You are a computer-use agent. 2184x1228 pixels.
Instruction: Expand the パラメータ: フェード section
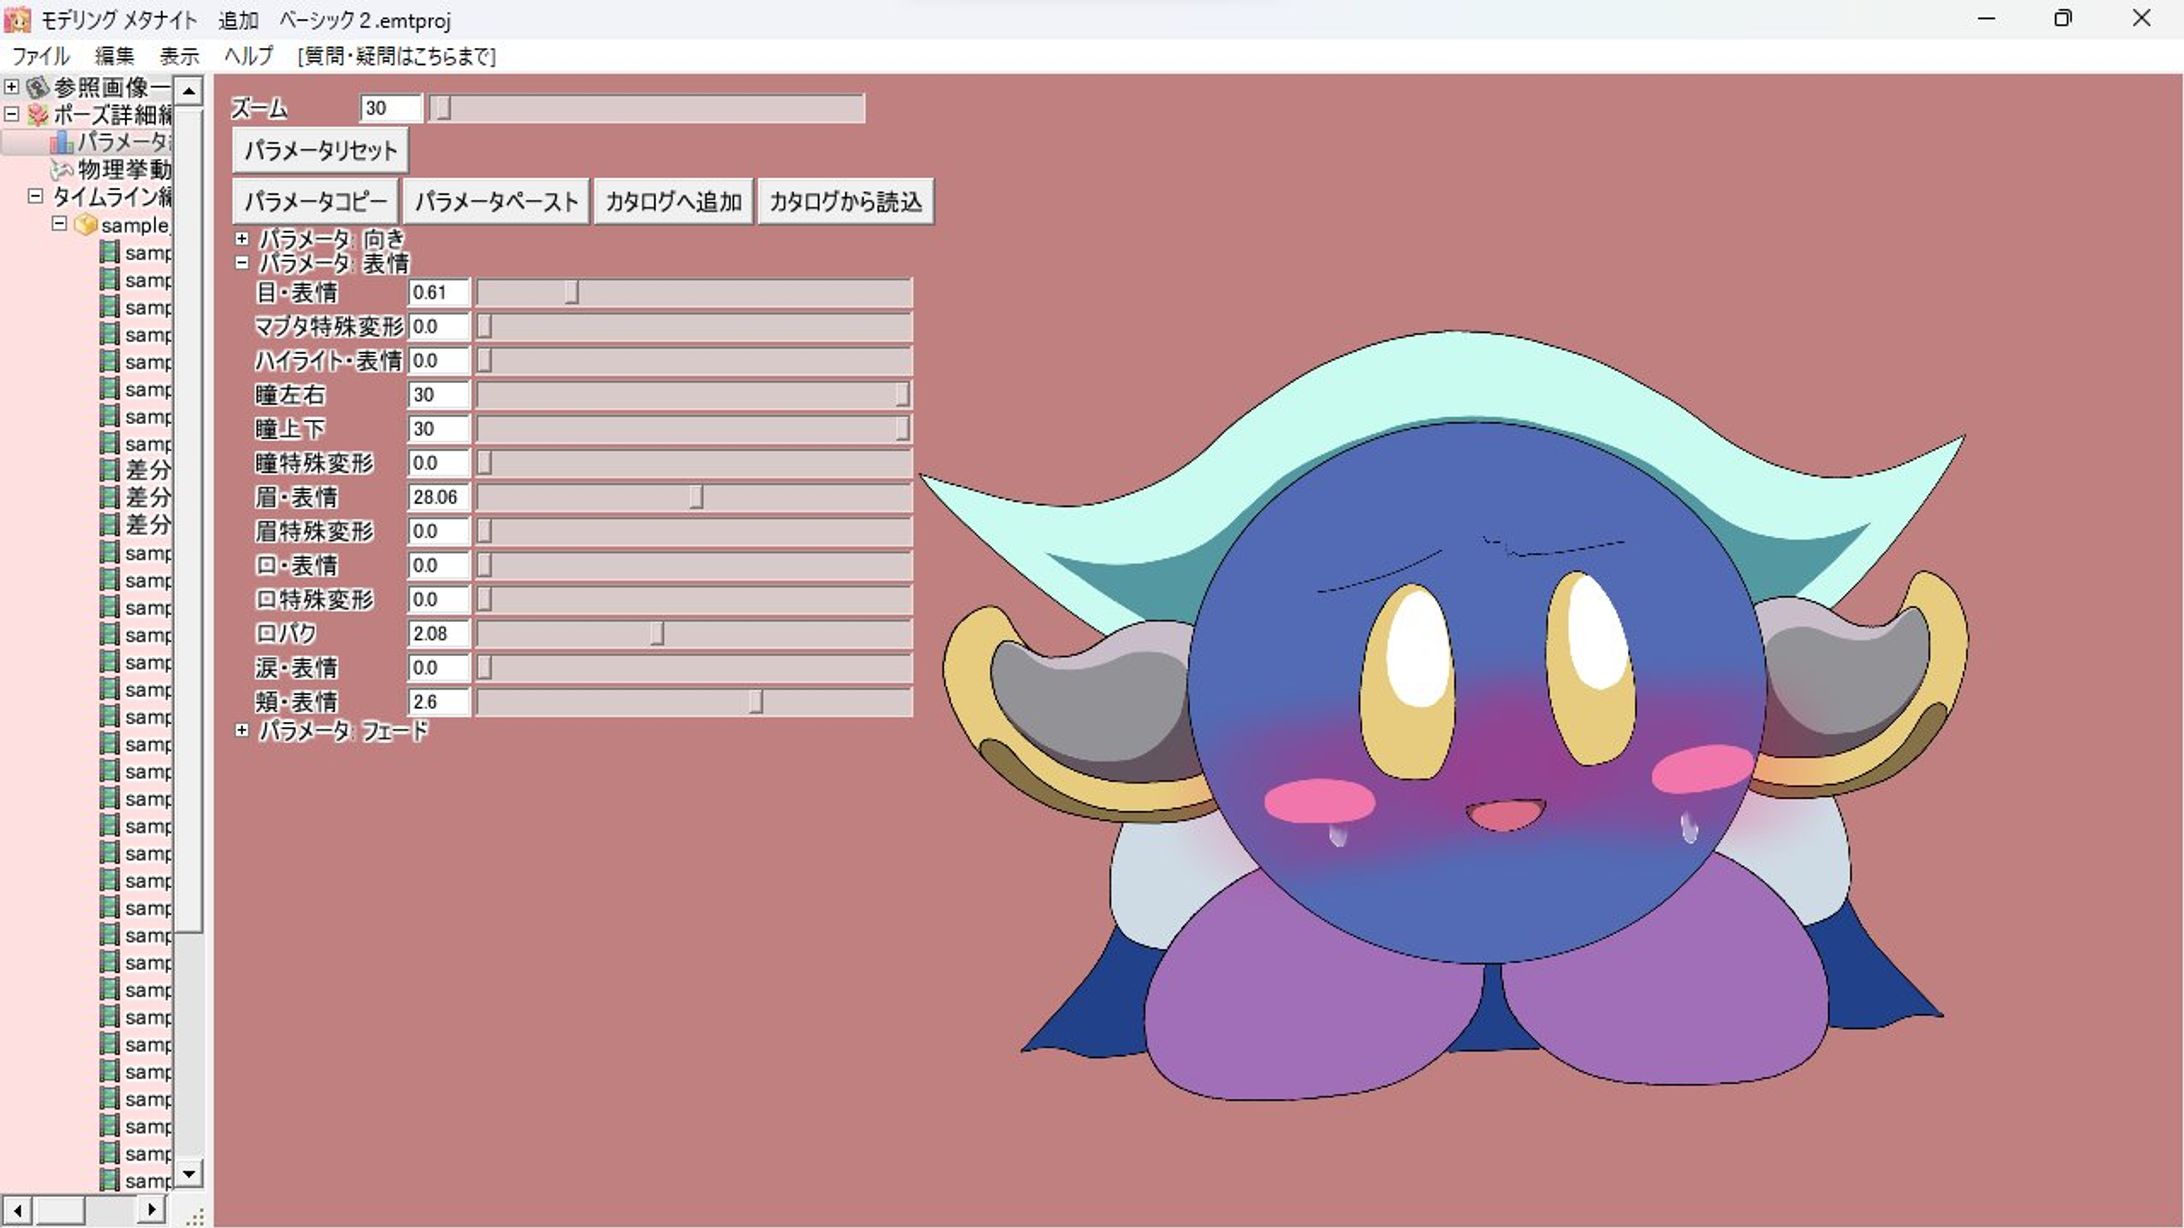tap(242, 731)
